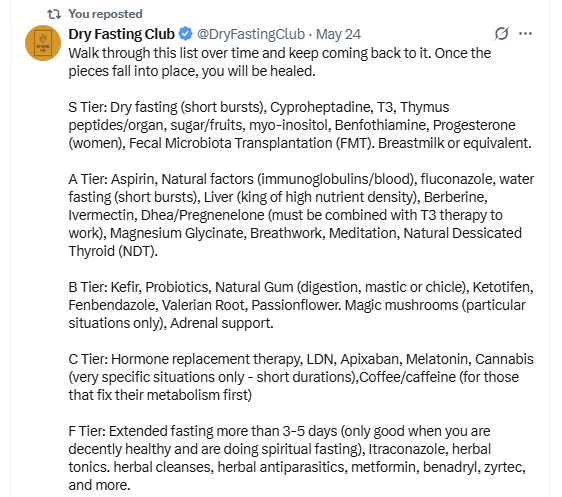Viewport: 562px width, 497px height.
Task: Open the Dry Fasting Club profile avatar
Action: point(43,43)
